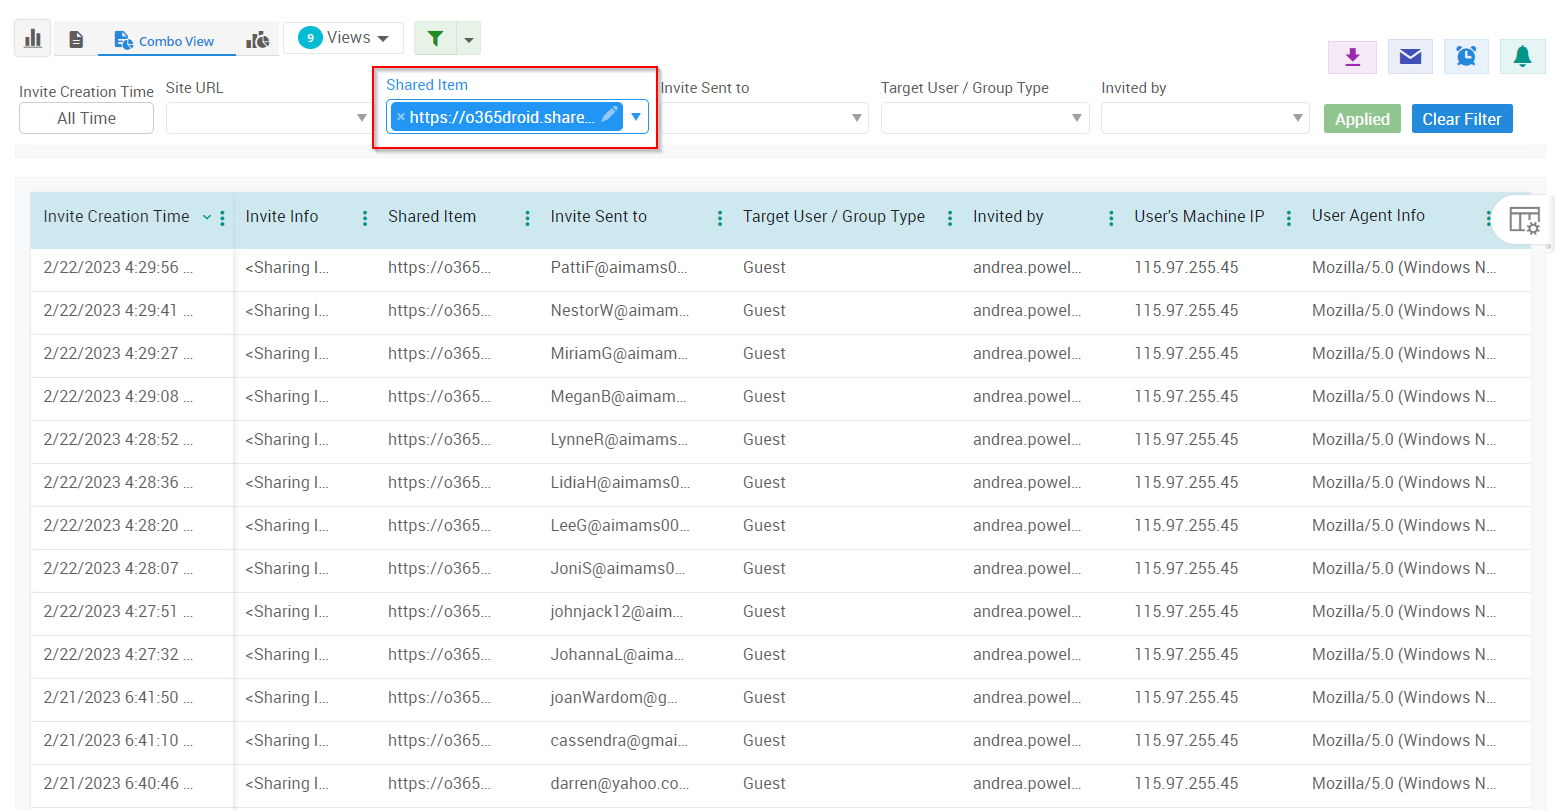
Task: Click the All Time date button
Action: click(x=86, y=118)
